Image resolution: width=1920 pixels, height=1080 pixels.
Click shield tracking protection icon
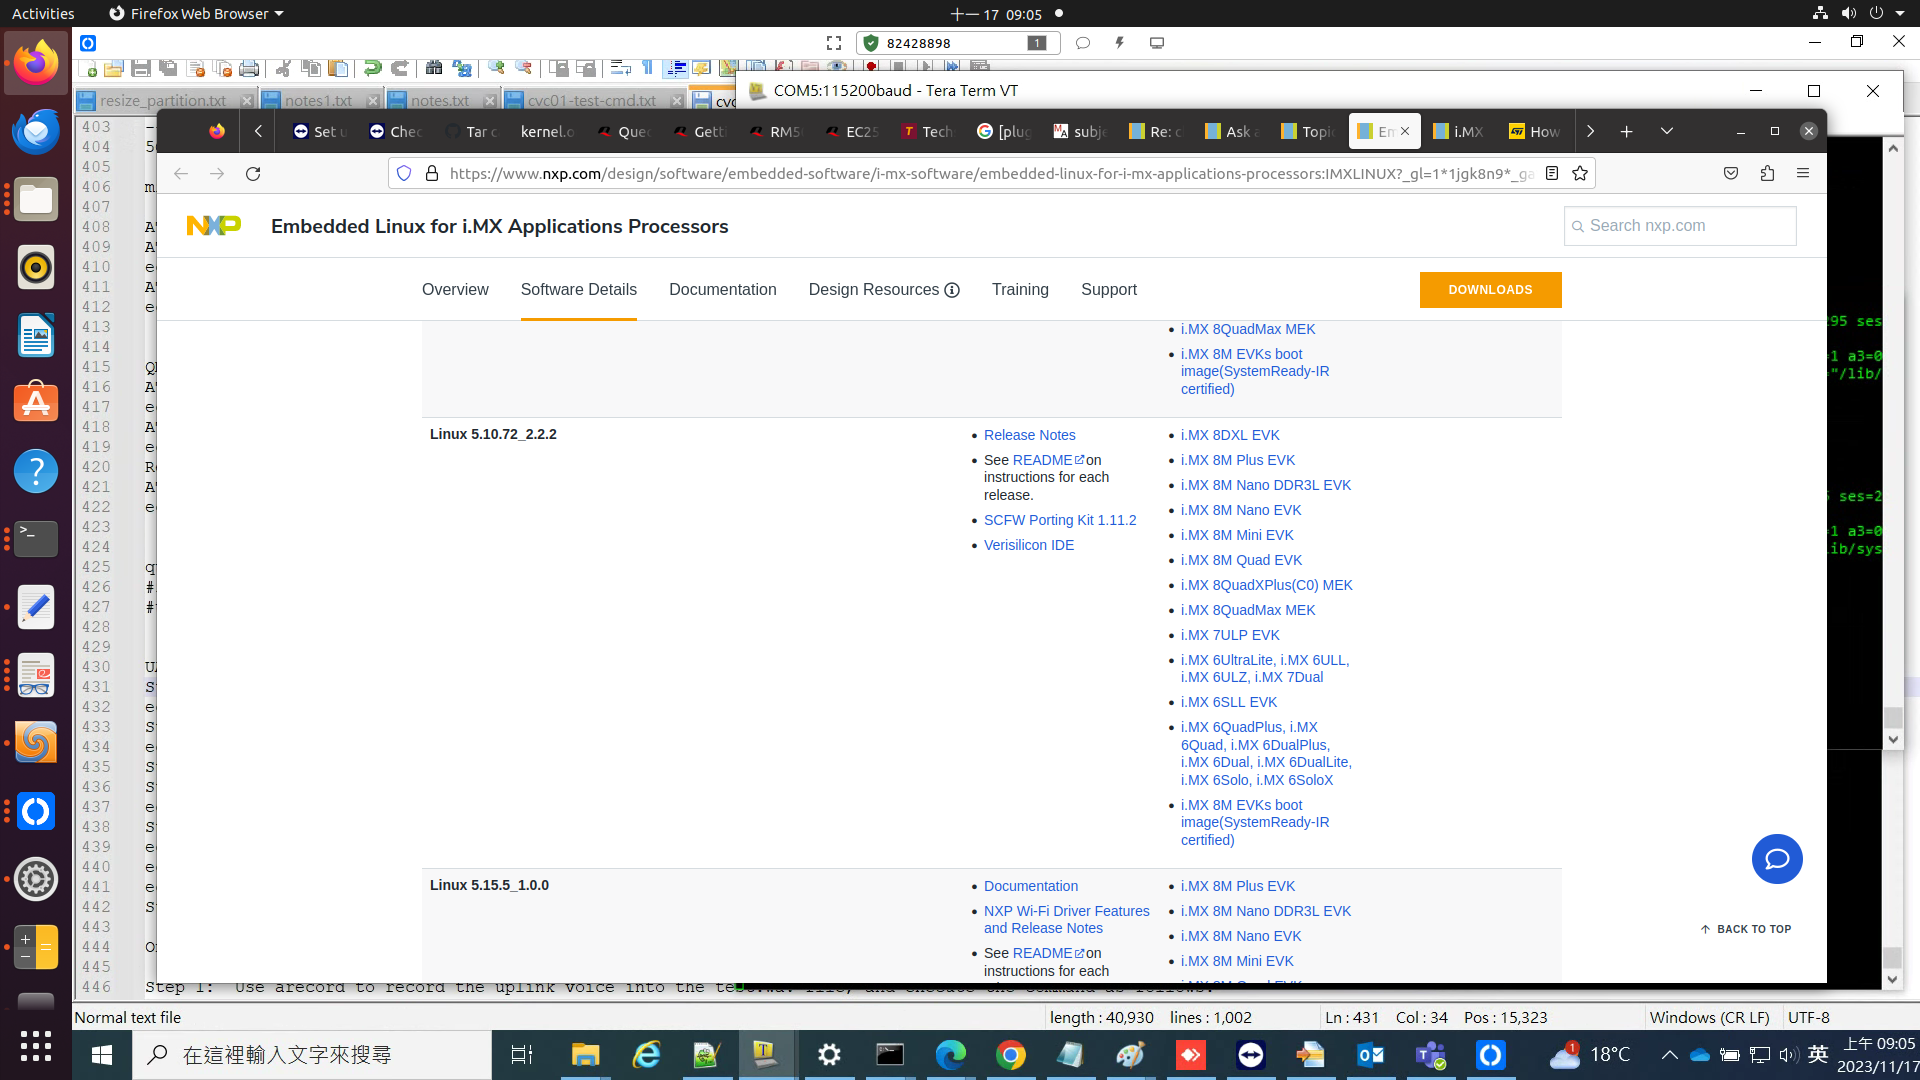(404, 174)
